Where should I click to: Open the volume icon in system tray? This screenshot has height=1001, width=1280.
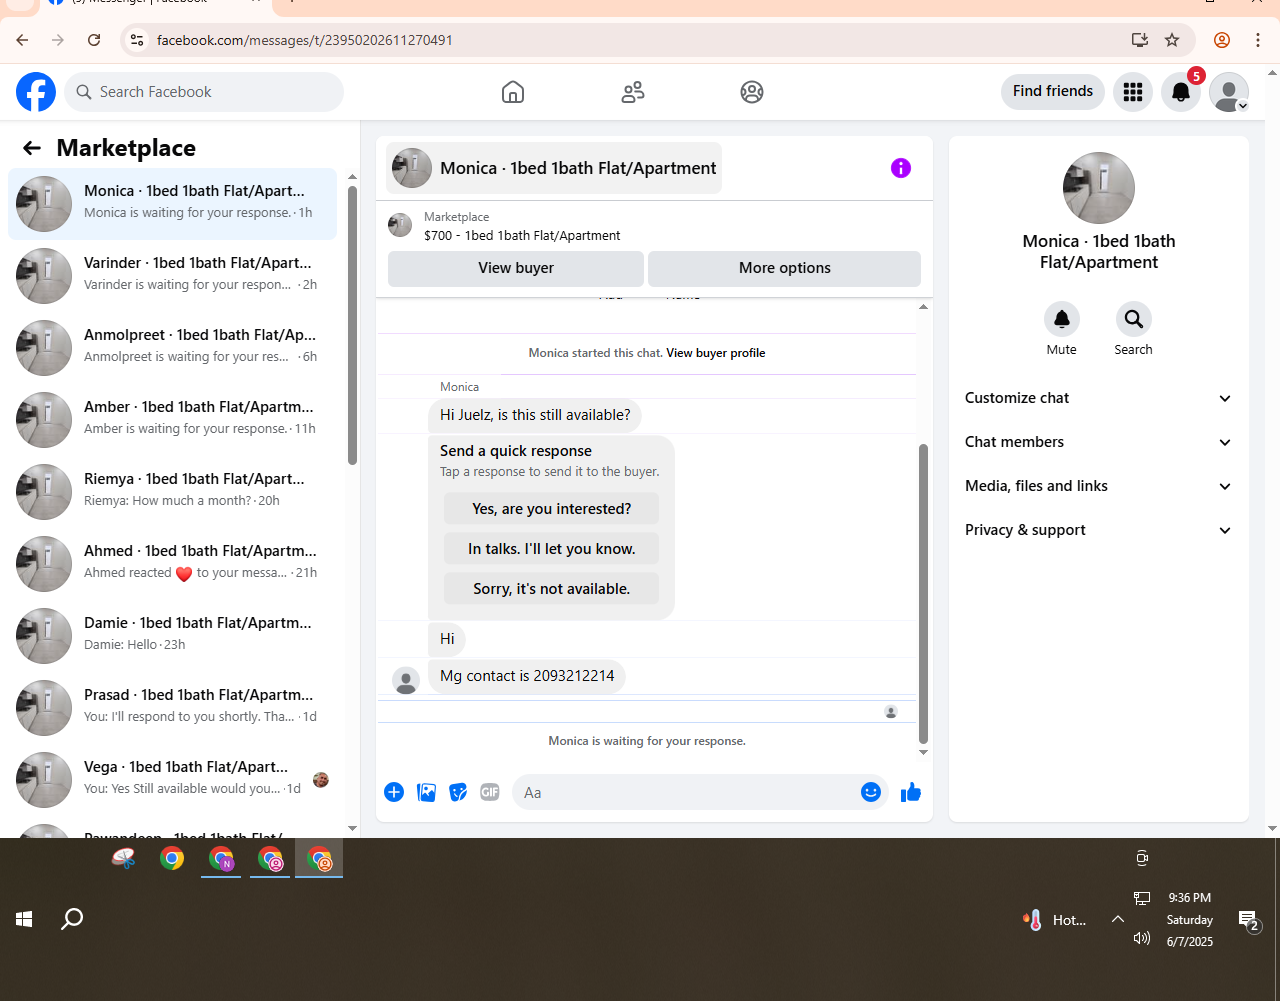1142,938
